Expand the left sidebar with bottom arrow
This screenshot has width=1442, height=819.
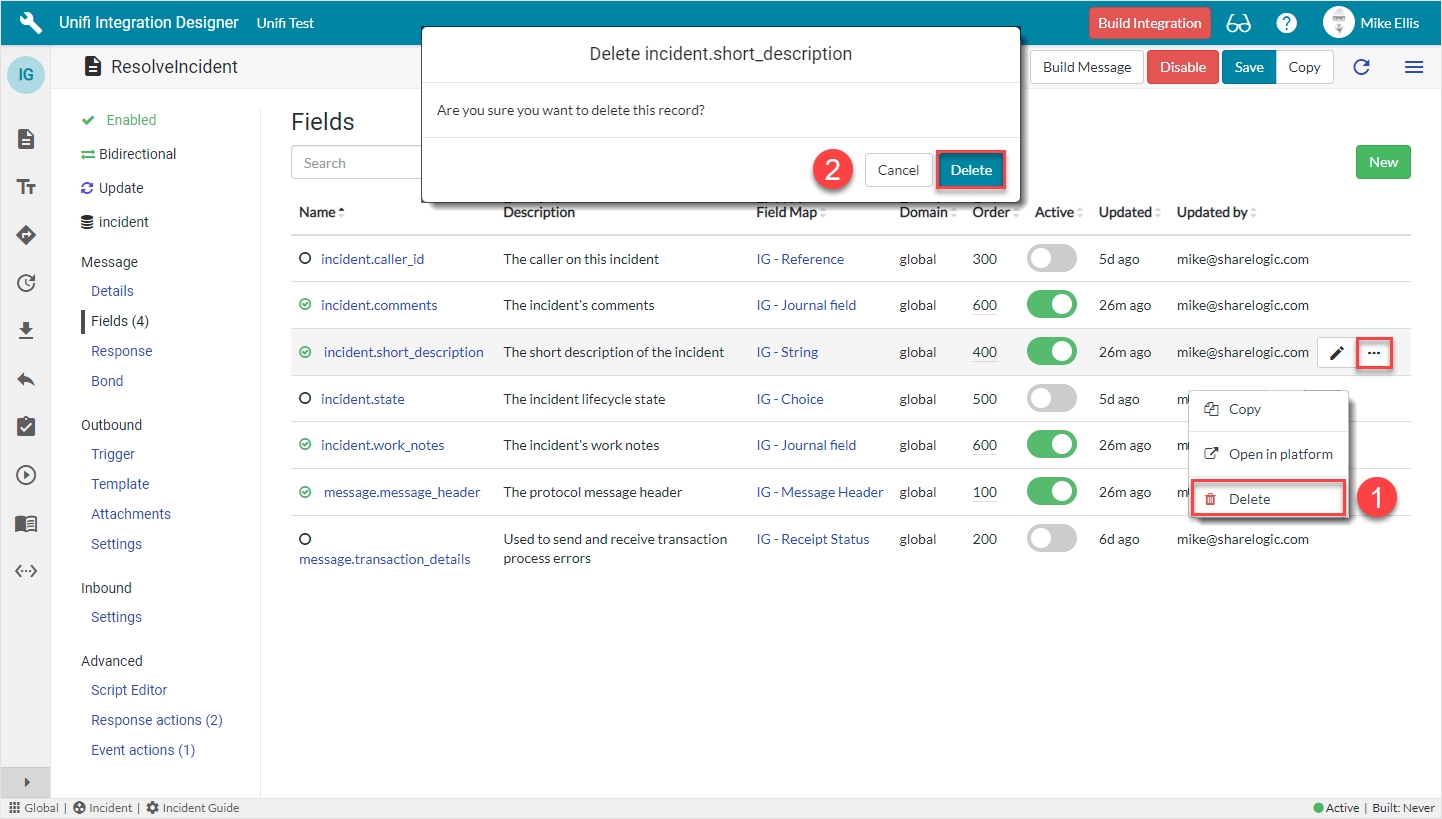pyautogui.click(x=26, y=782)
